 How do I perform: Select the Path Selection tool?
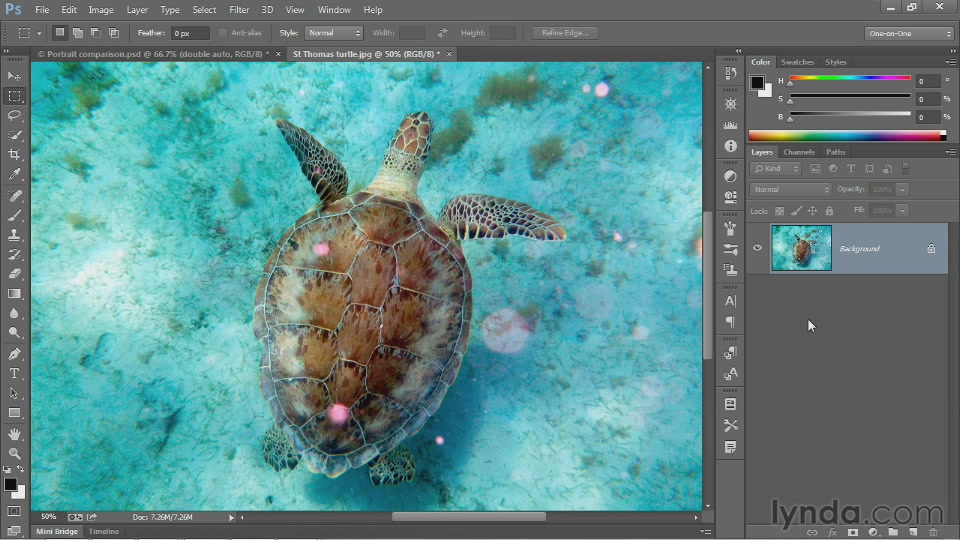14,393
